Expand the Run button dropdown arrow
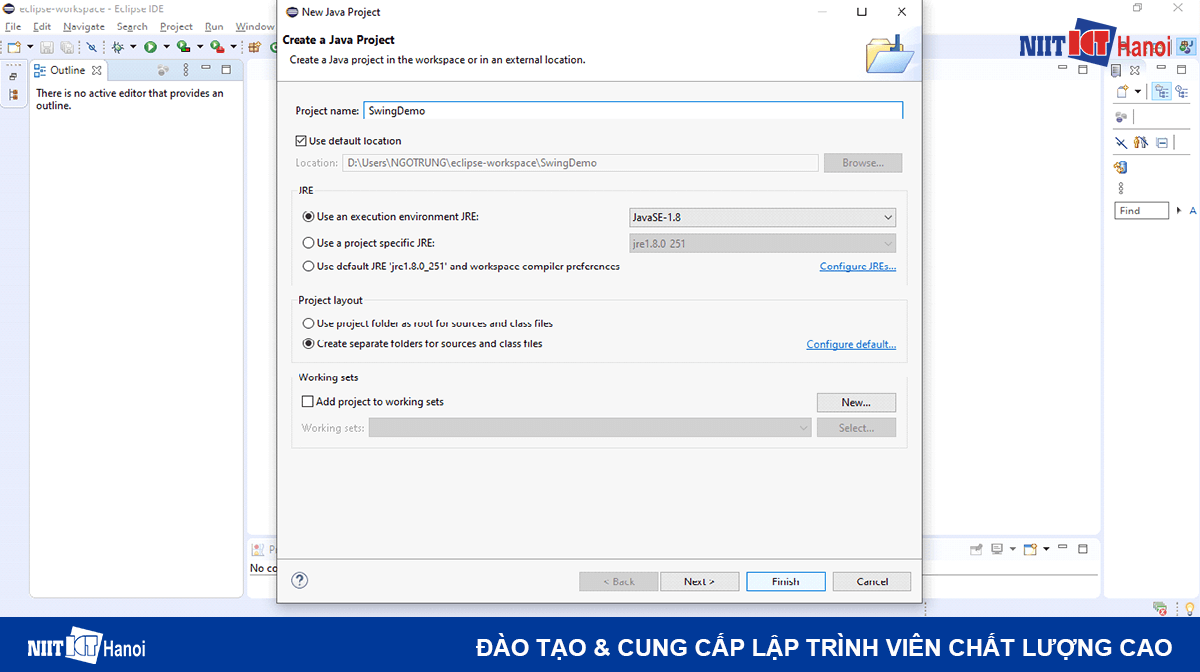 pos(166,46)
